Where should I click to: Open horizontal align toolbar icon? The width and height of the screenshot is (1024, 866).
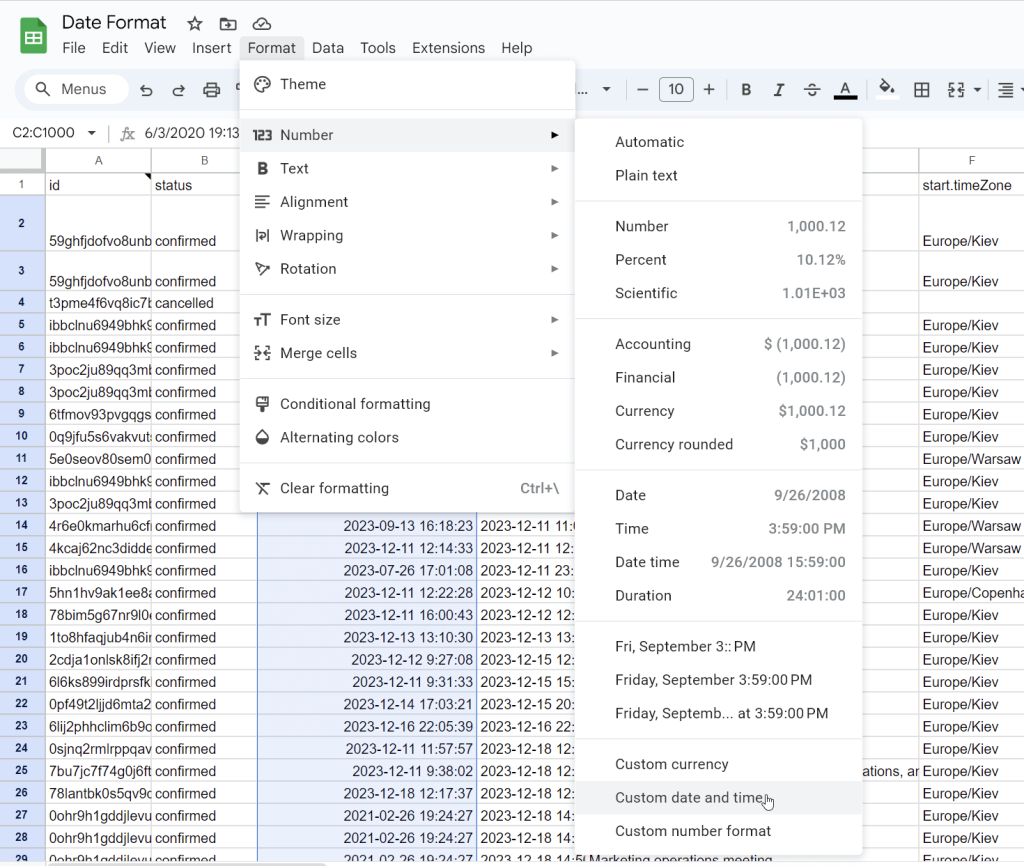(1006, 89)
